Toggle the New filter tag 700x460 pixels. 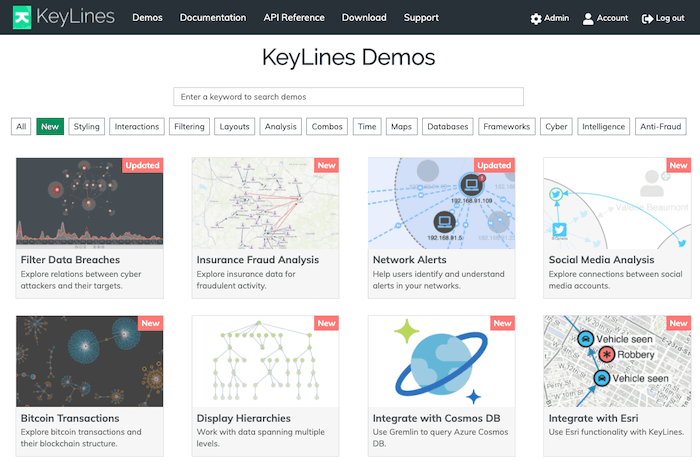coord(50,126)
